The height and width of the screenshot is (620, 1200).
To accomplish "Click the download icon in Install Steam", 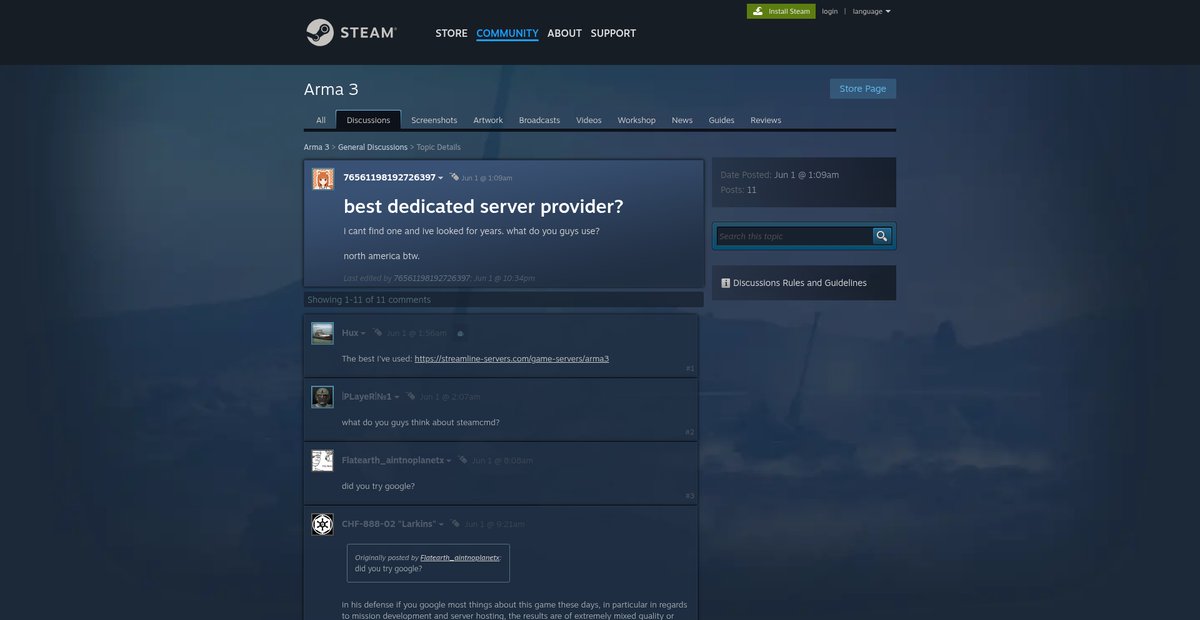I will click(759, 11).
